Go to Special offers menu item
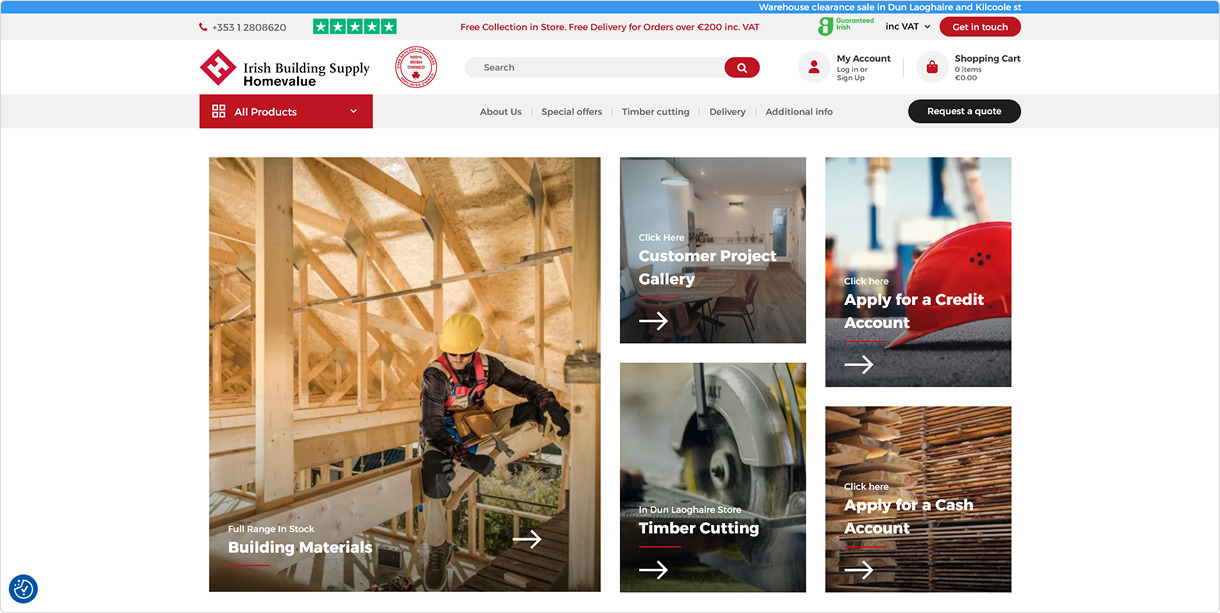The image size is (1220, 613). tap(571, 112)
